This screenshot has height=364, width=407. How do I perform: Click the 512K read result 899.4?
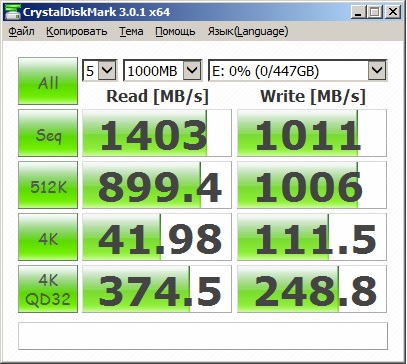[157, 185]
